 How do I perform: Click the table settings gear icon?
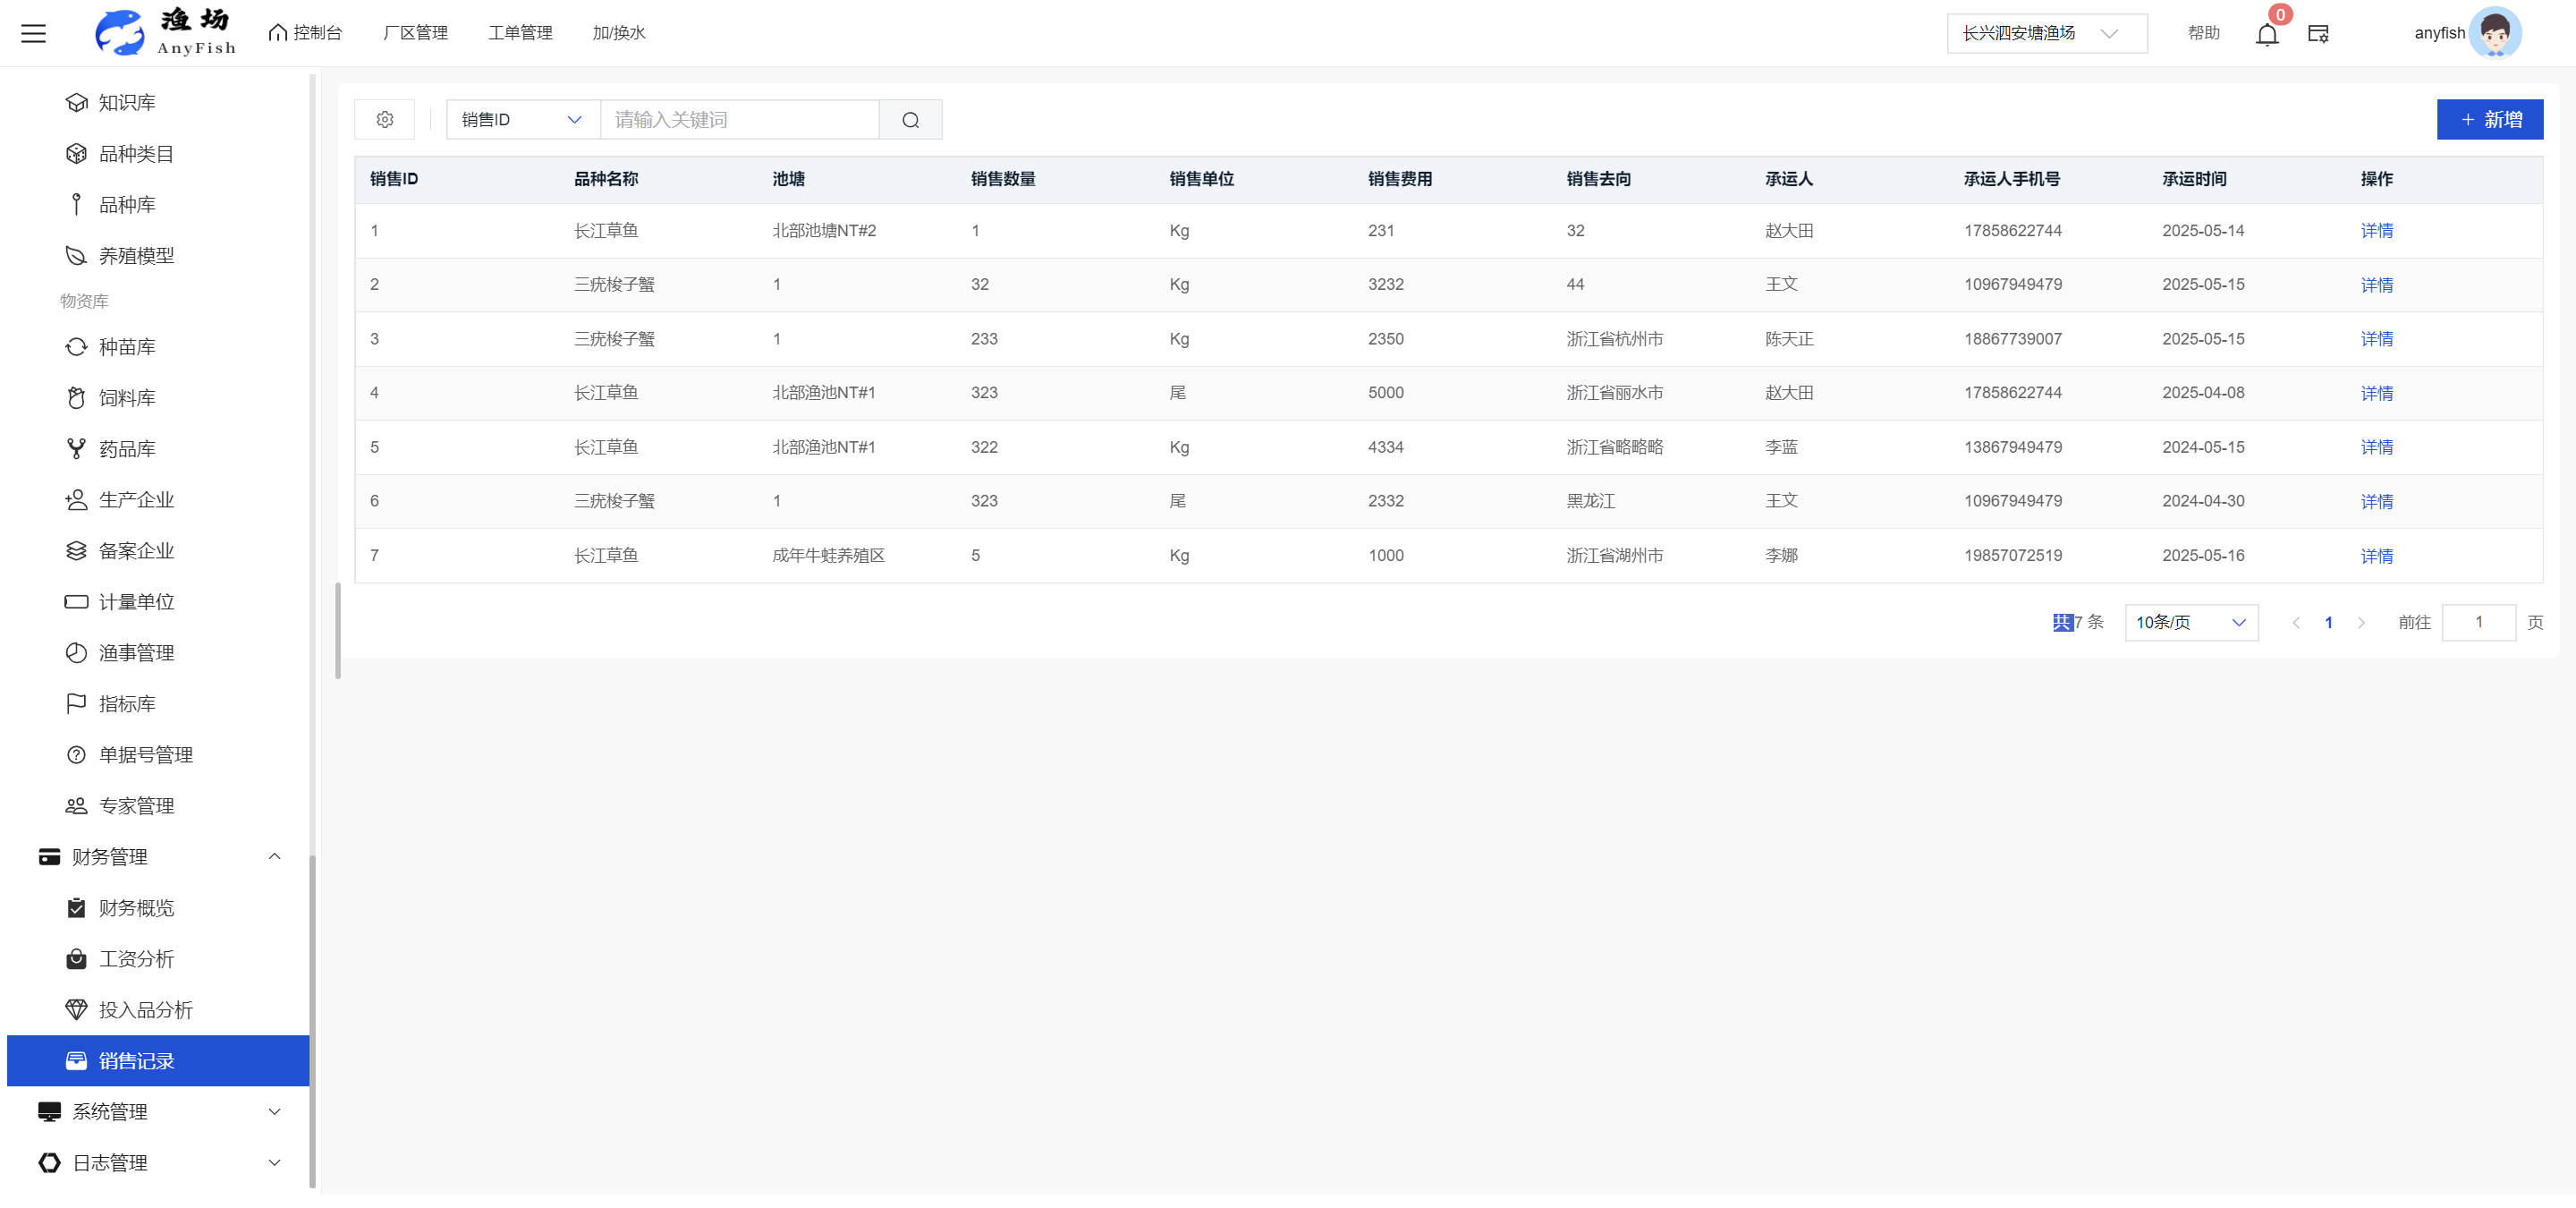click(385, 119)
